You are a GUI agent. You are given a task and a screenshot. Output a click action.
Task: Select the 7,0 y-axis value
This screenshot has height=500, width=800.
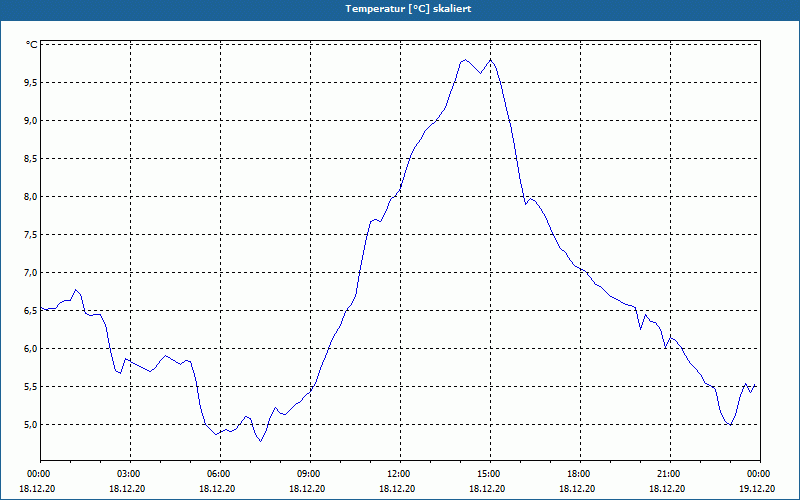point(30,273)
